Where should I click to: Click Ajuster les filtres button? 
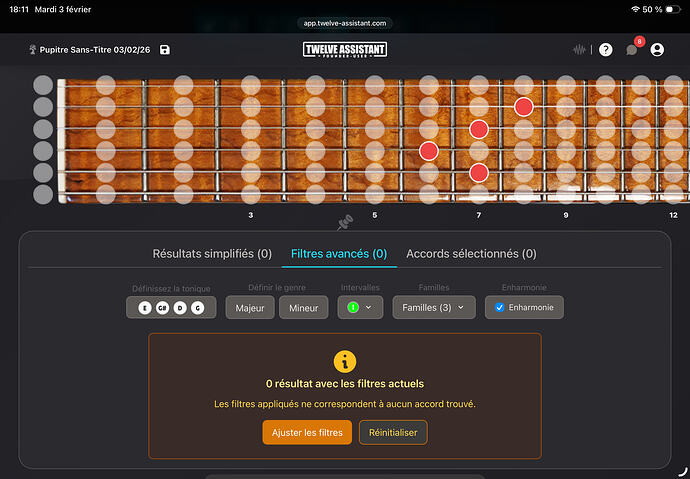307,432
